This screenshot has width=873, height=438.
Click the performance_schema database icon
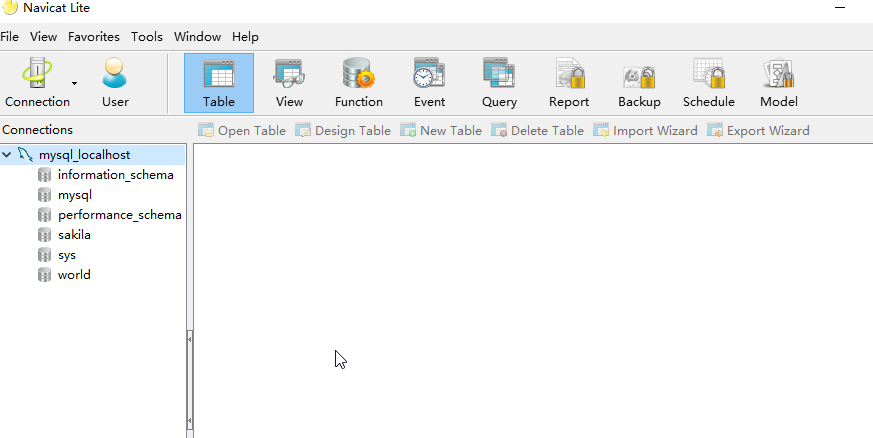click(45, 215)
